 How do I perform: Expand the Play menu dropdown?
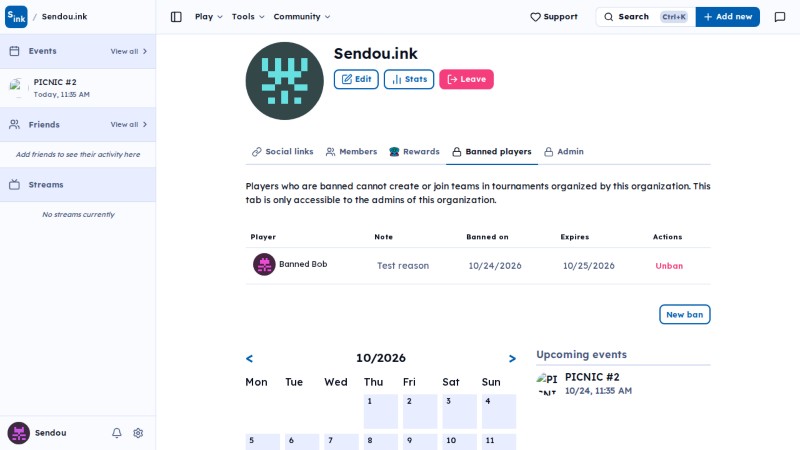tap(209, 17)
